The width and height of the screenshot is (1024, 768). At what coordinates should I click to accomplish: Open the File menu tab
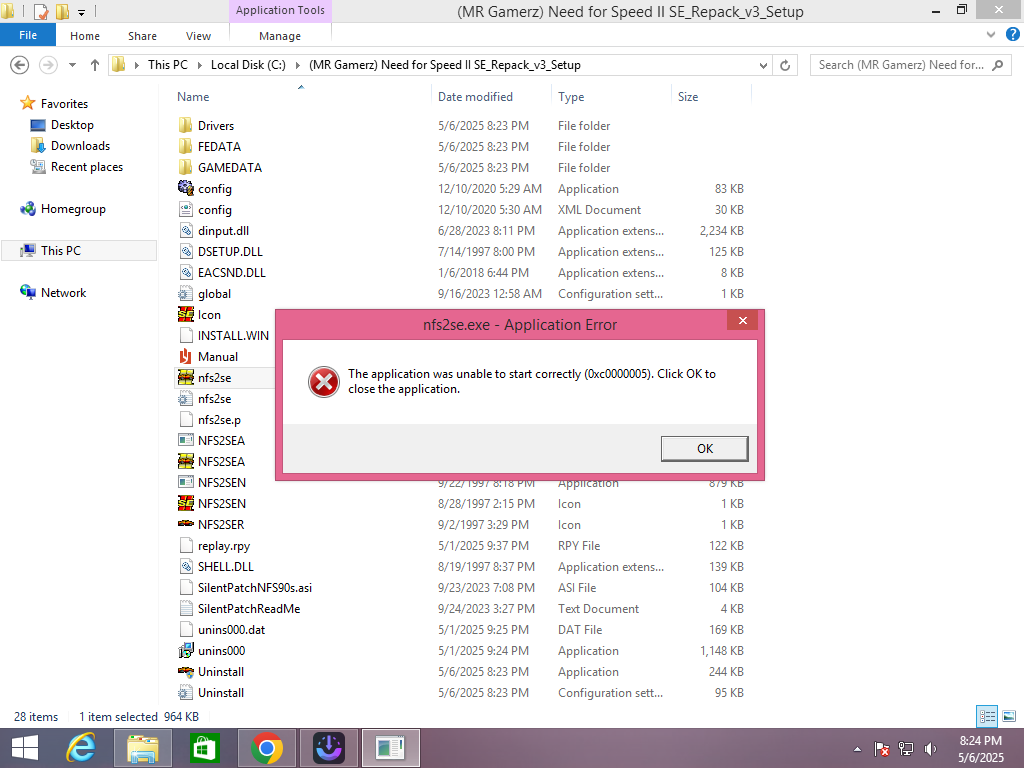[x=27, y=35]
